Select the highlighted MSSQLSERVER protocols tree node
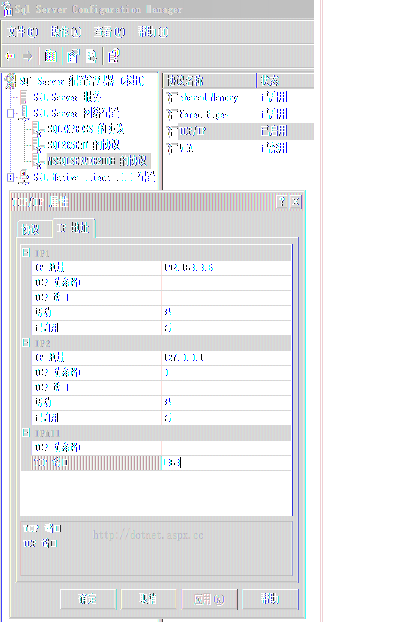 click(98, 161)
